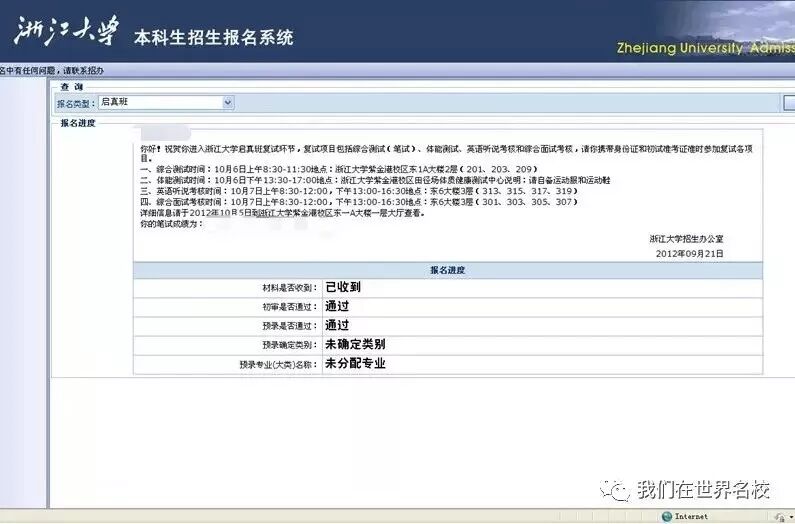Screen dimensions: 795x524
Task: Click the 初审是否通过 label
Action: (x=290, y=307)
